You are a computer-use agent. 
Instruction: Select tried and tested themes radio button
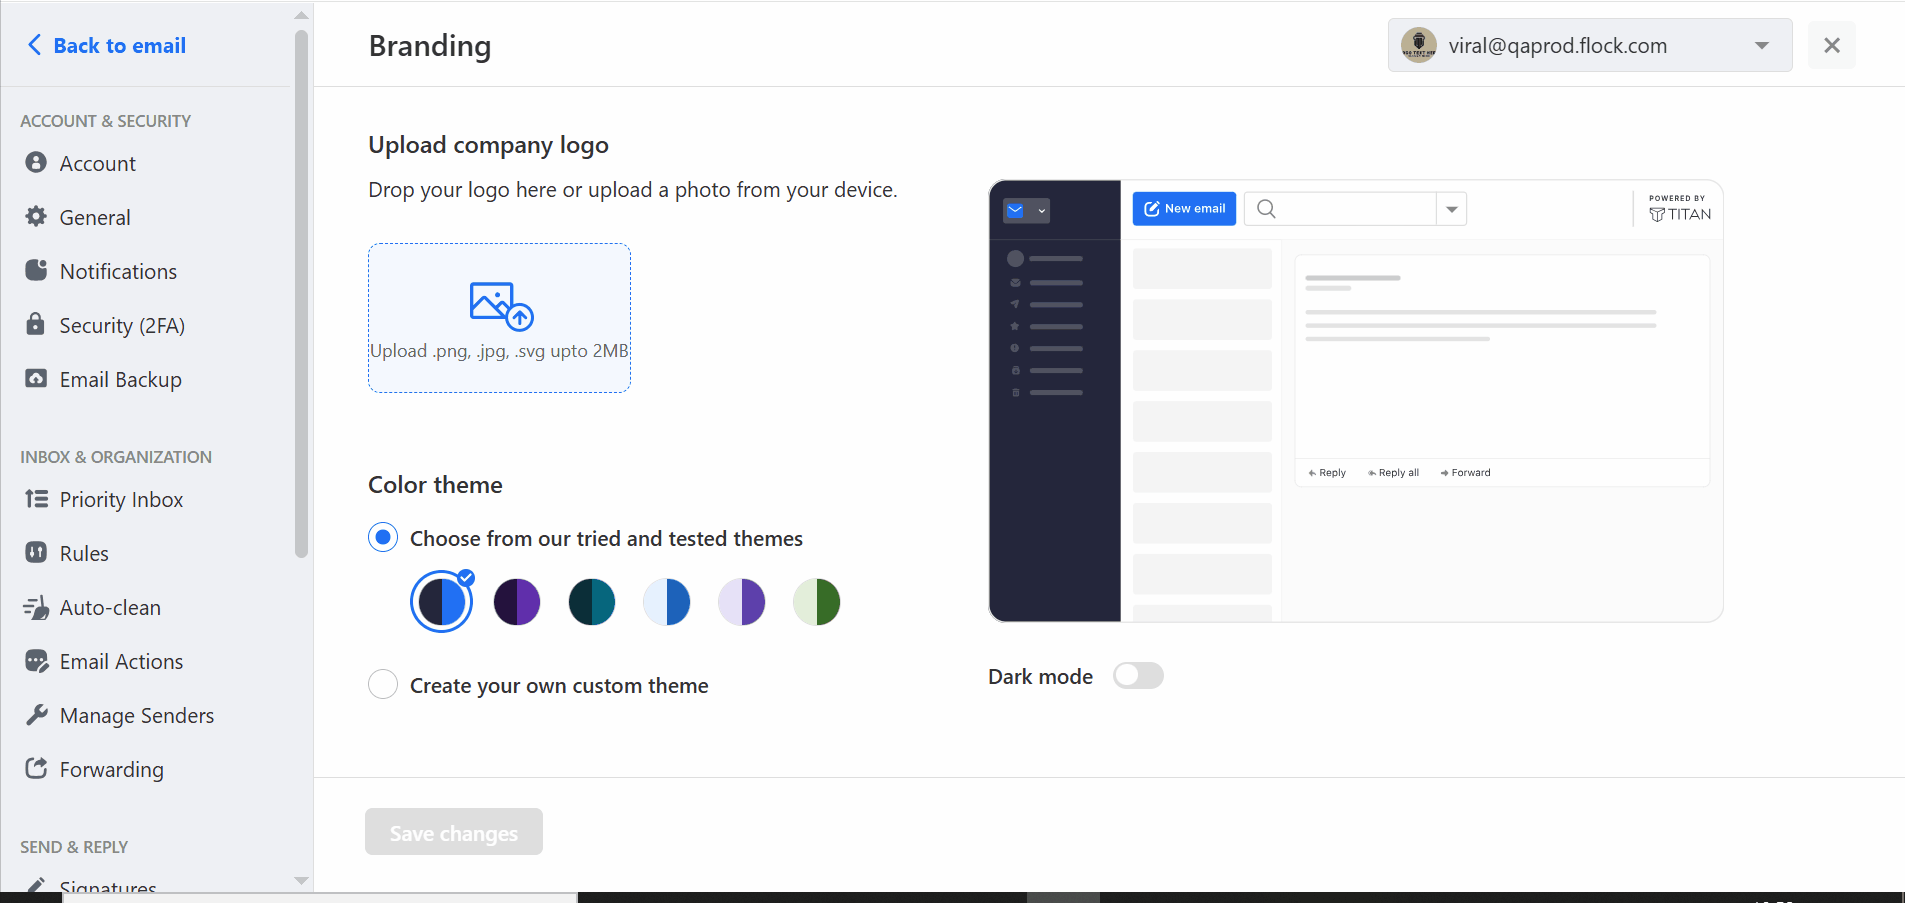point(383,537)
